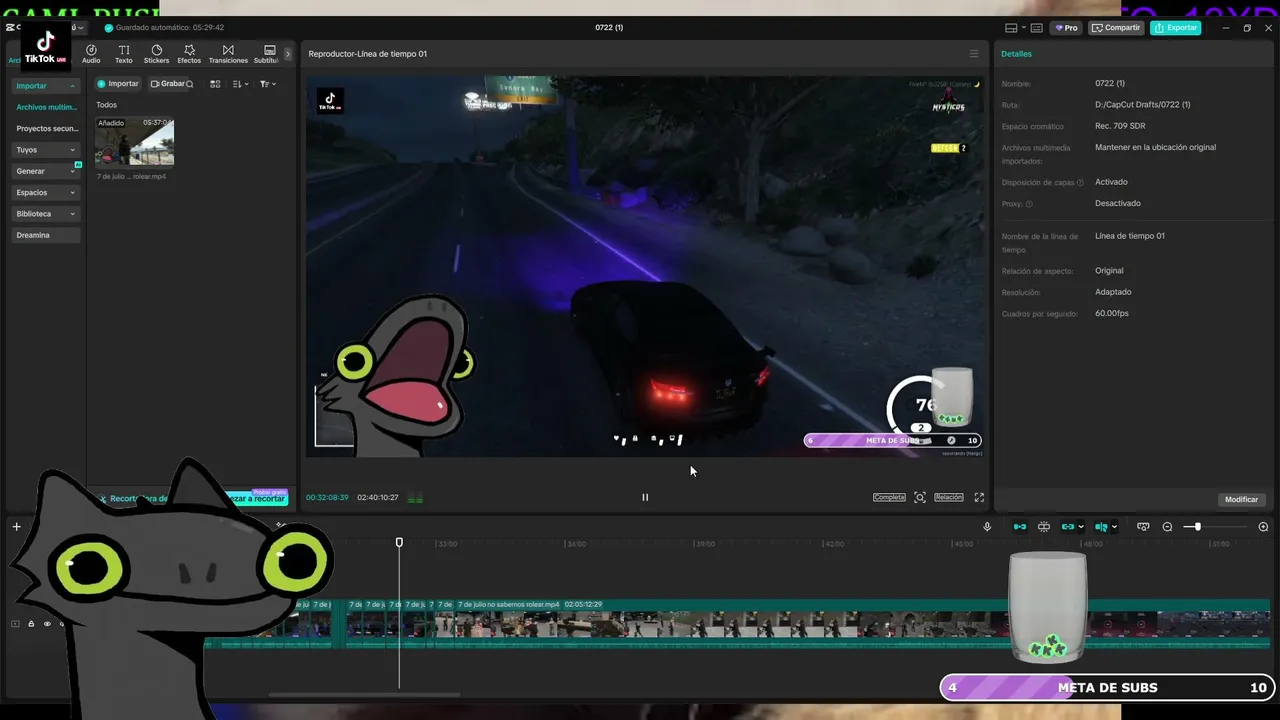The image size is (1280, 720).
Task: Zoom out the timeline
Action: point(1167,527)
